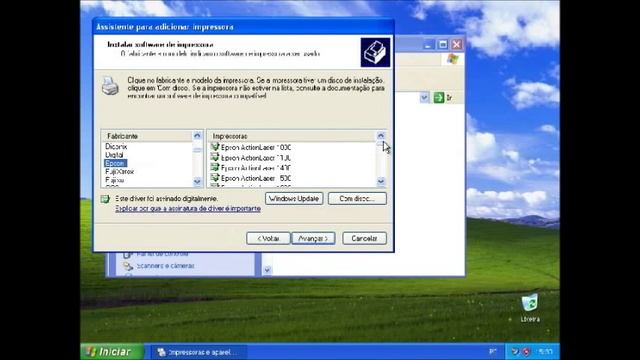Image resolution: width=640 pixels, height=360 pixels.
Task: Minimize the background printers window
Action: [x=428, y=44]
